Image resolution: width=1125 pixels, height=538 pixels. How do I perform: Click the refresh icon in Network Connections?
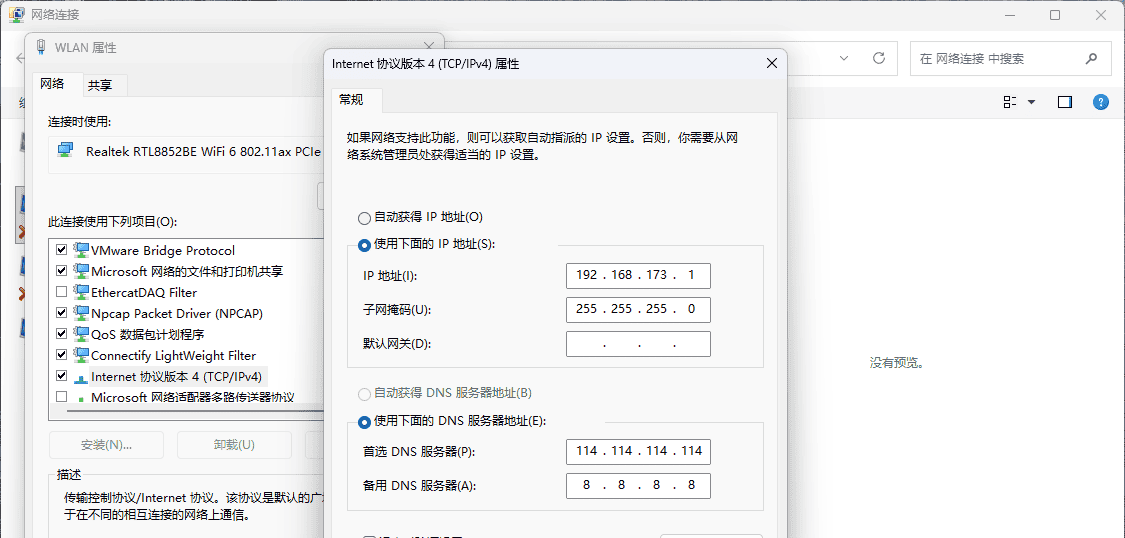pos(878,58)
